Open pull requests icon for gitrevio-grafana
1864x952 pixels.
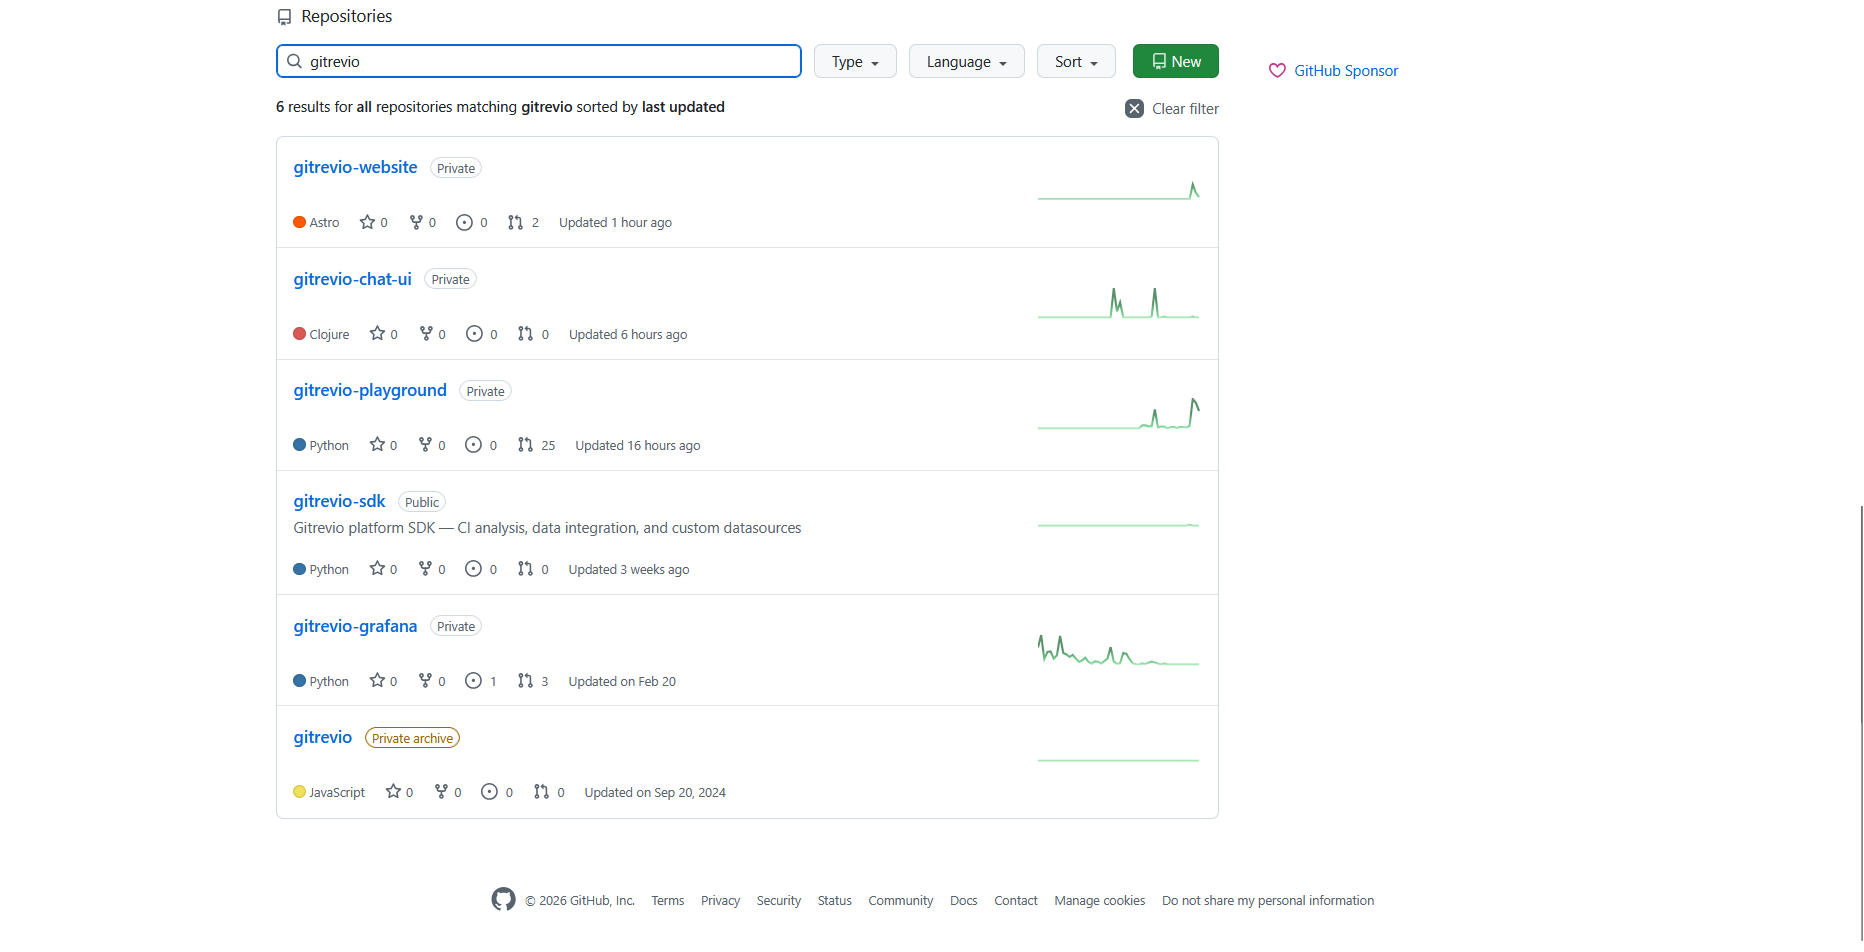coord(525,680)
